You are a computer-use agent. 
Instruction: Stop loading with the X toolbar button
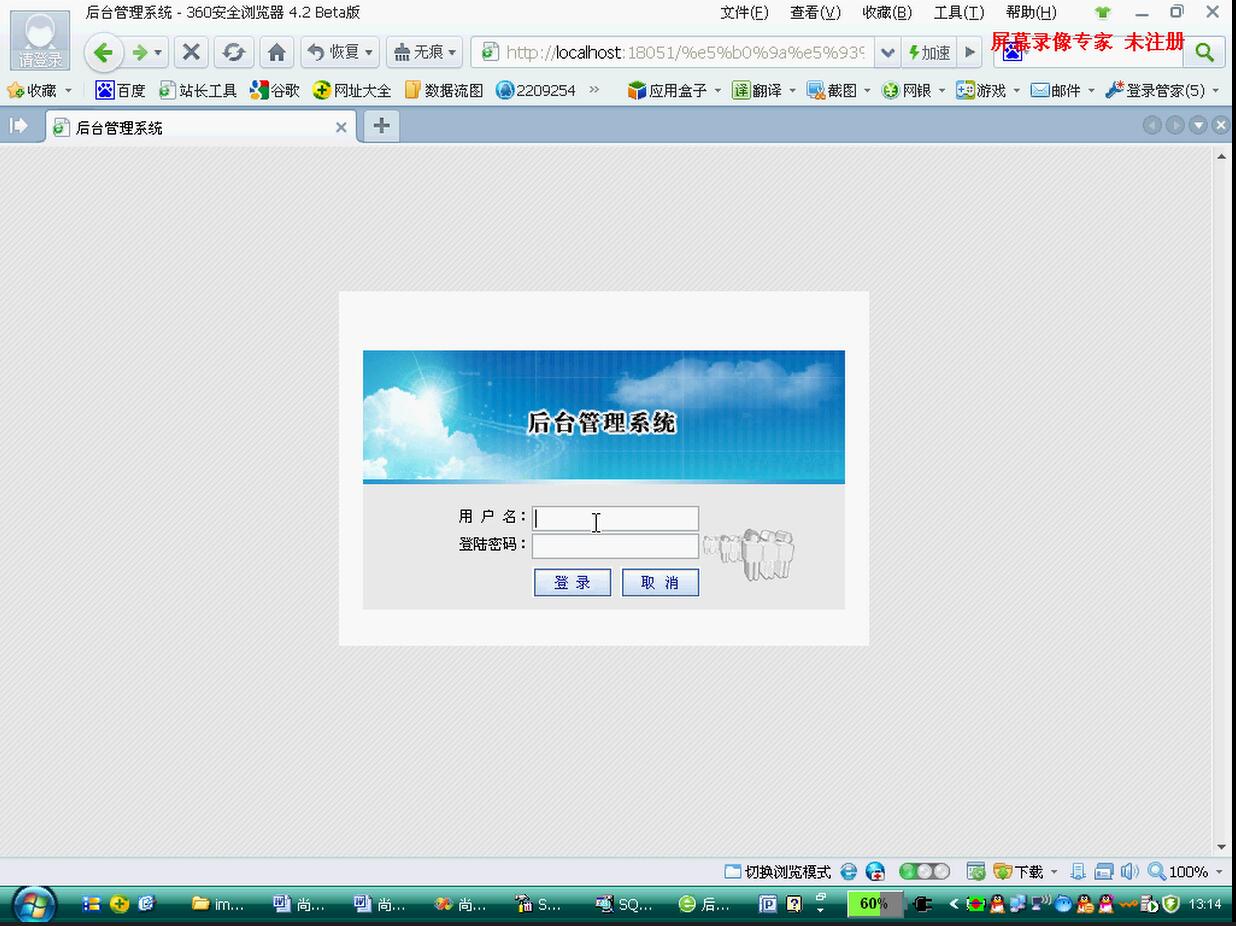pyautogui.click(x=191, y=52)
